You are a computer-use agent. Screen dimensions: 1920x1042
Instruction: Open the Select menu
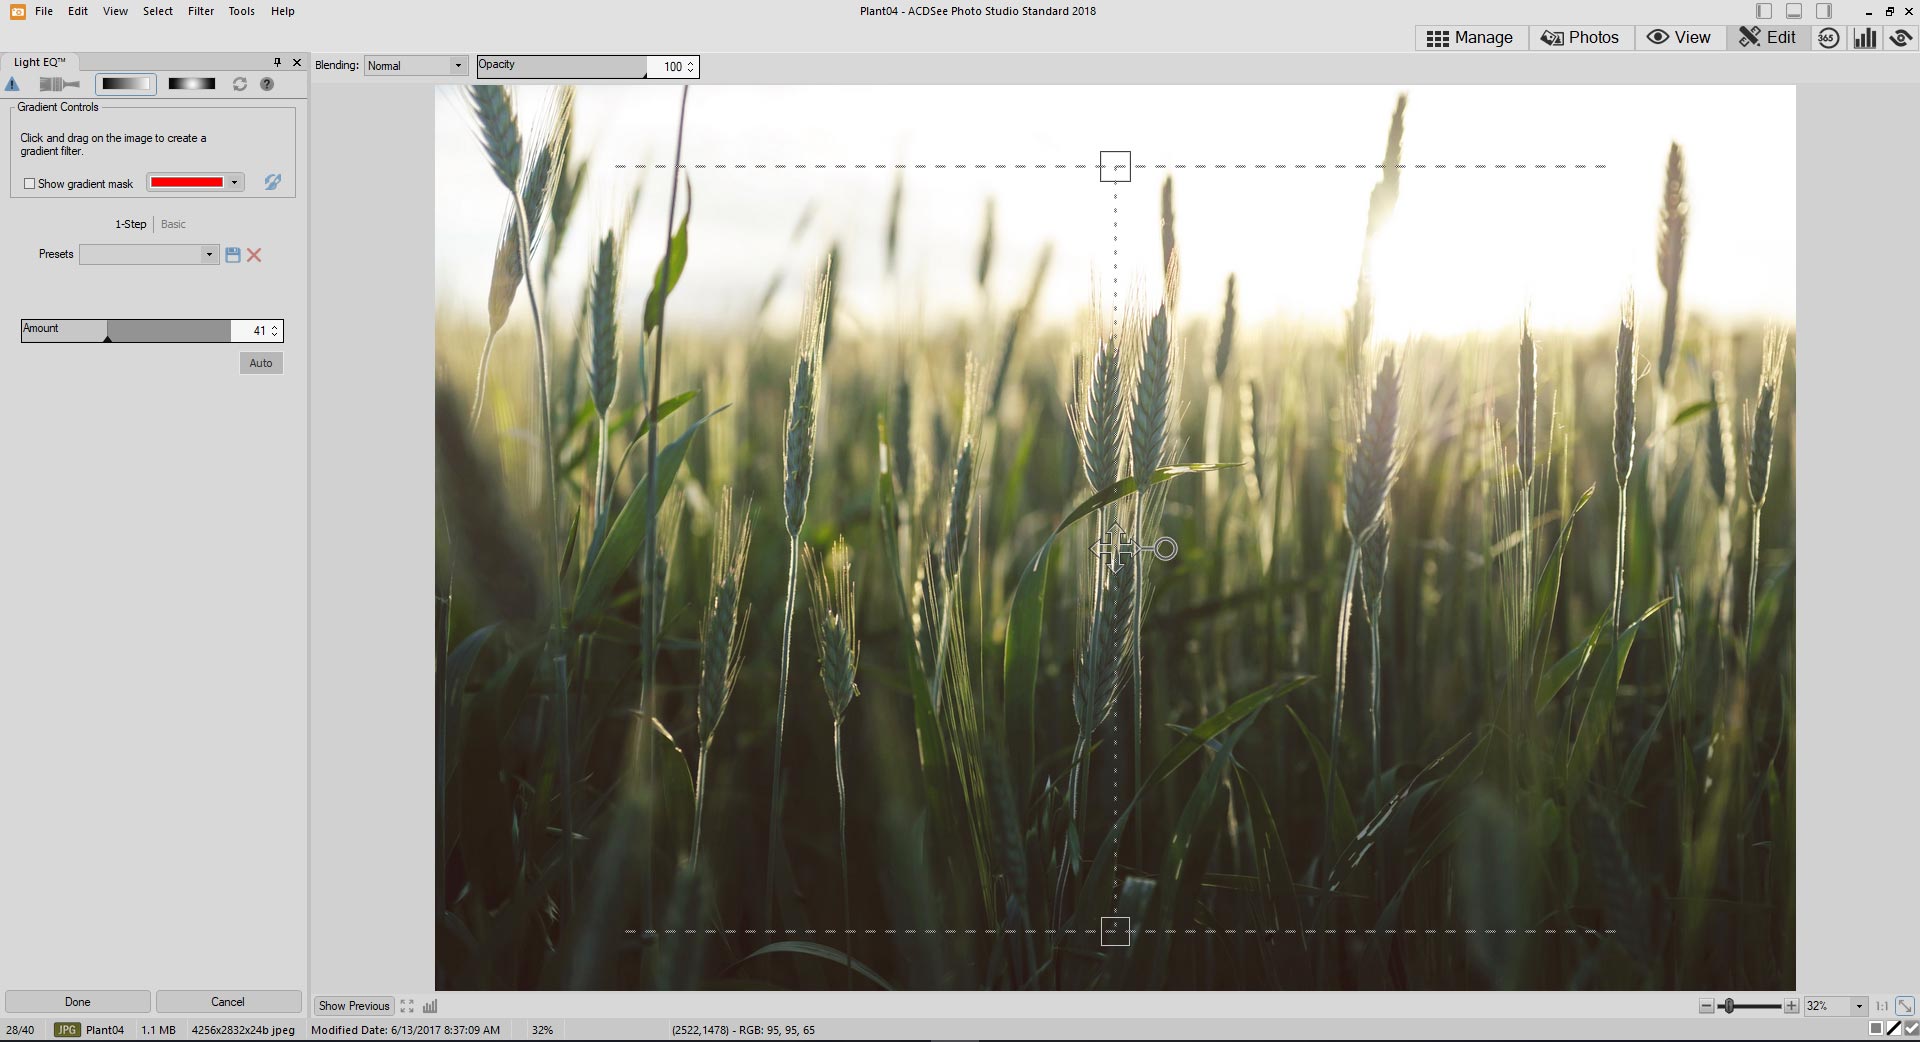coord(158,11)
